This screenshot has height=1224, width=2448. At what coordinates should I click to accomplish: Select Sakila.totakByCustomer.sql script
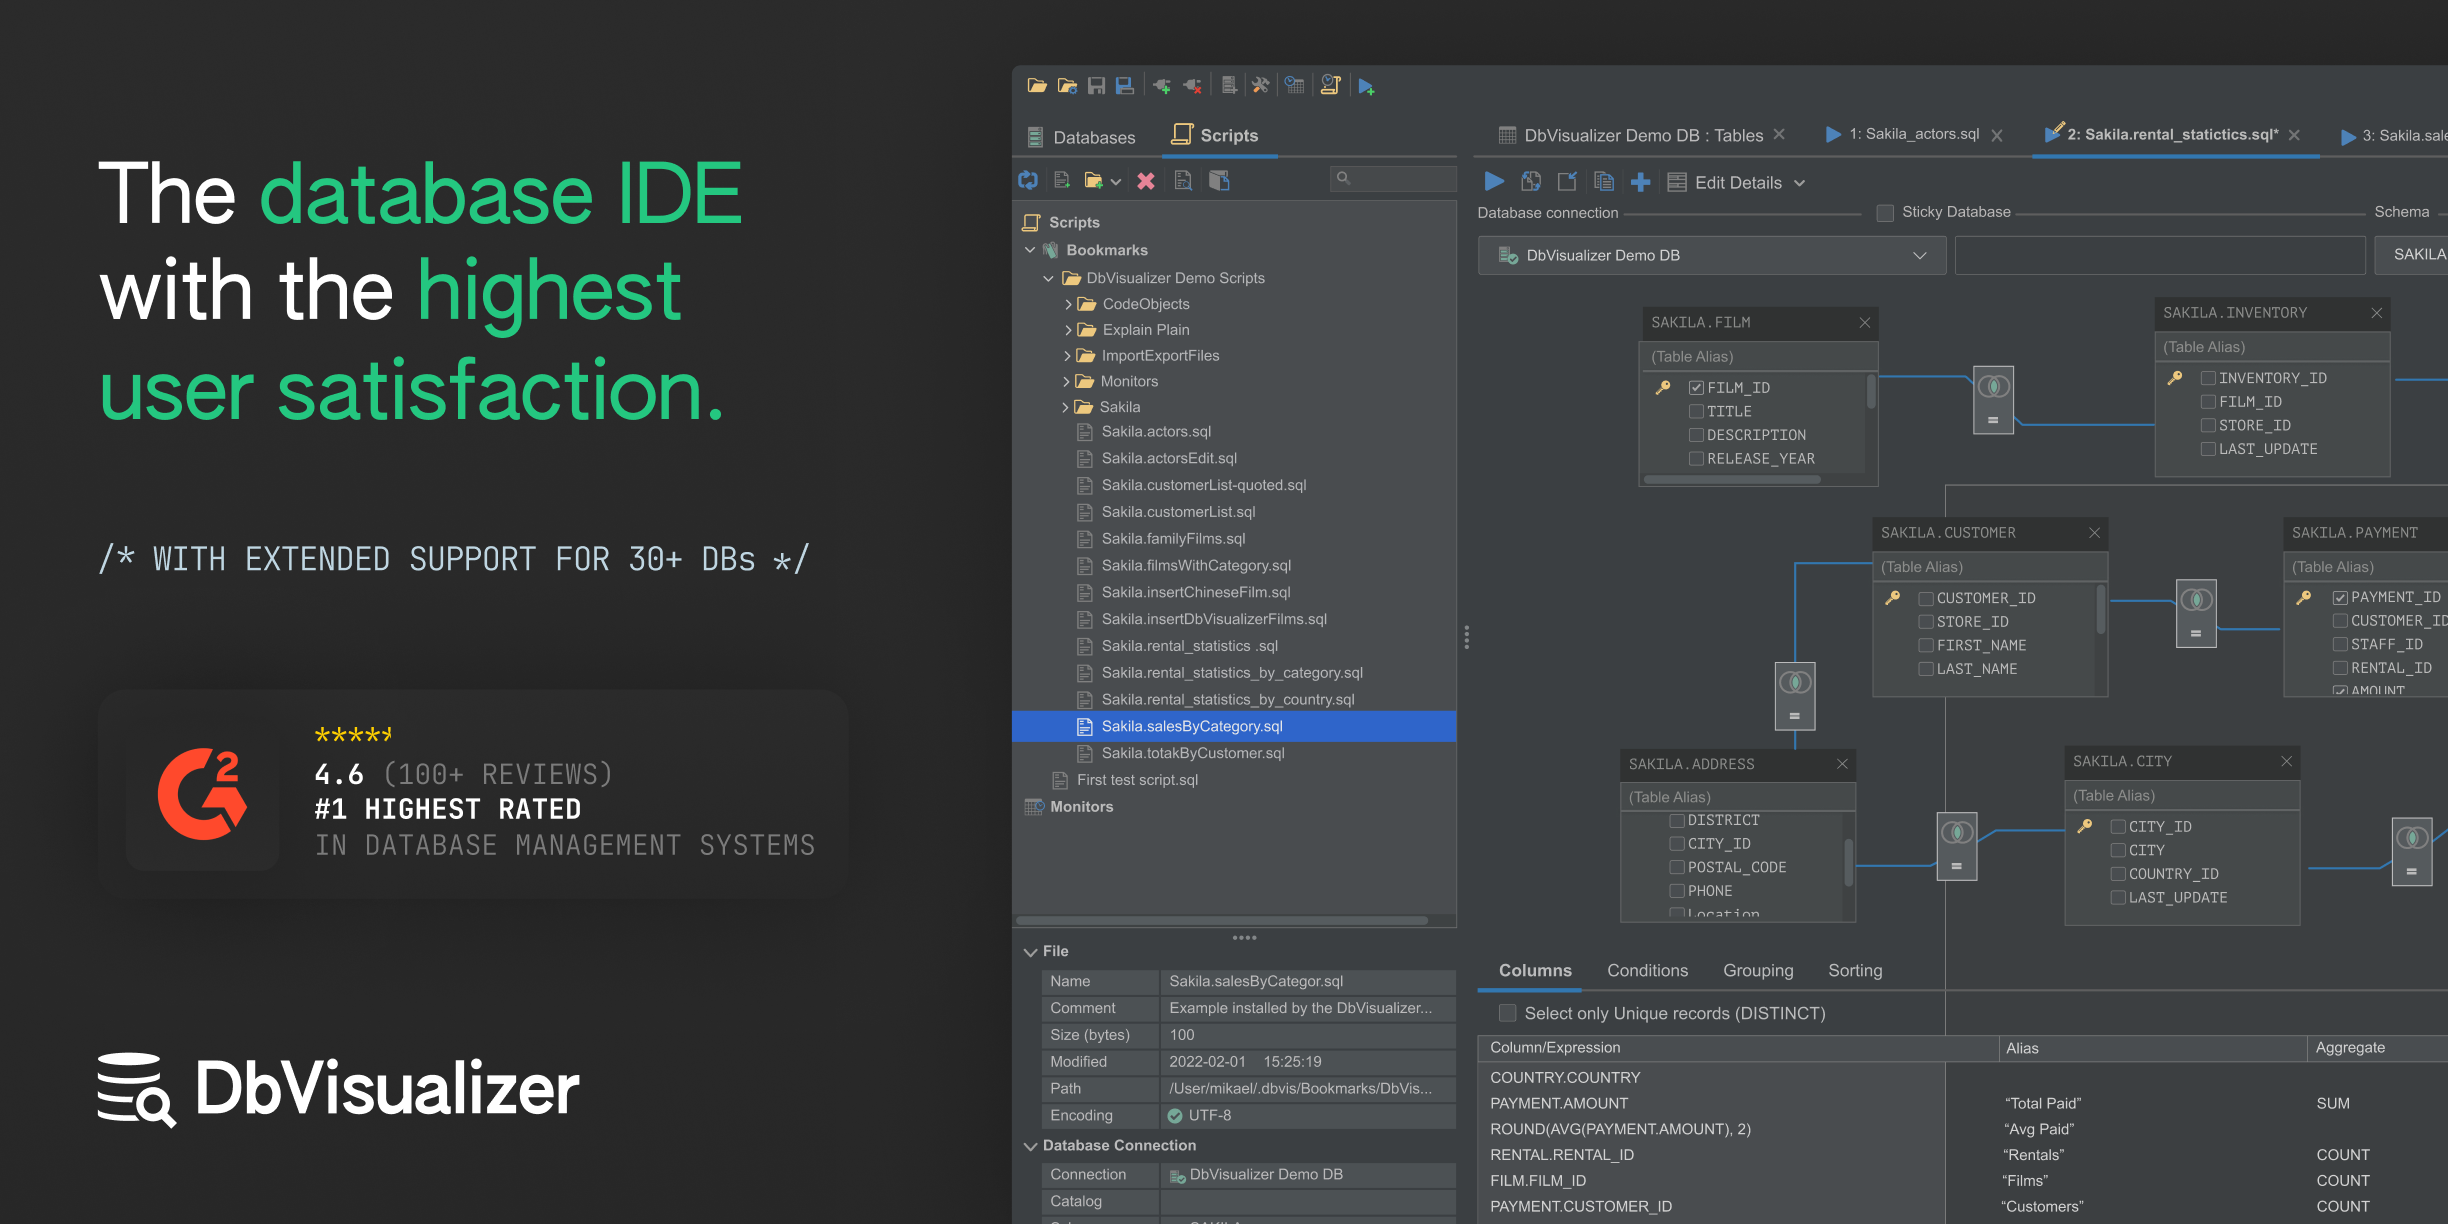[1193, 753]
